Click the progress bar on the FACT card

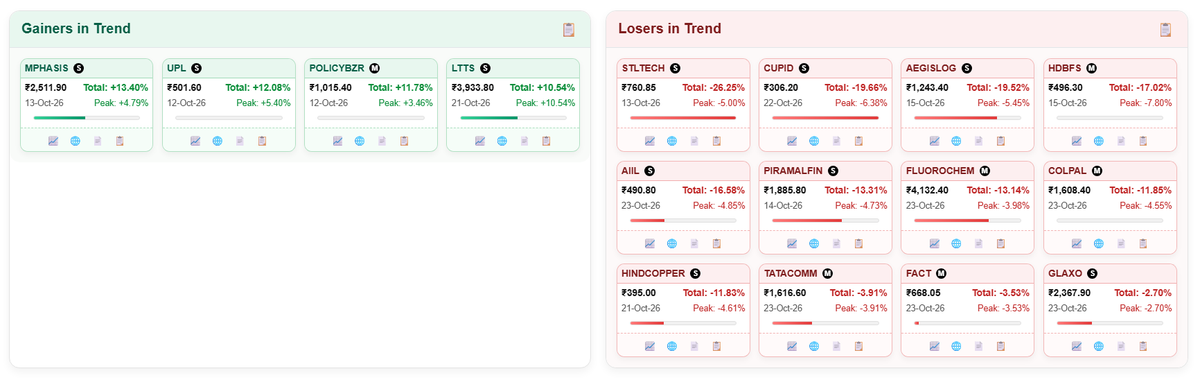[x=967, y=323]
